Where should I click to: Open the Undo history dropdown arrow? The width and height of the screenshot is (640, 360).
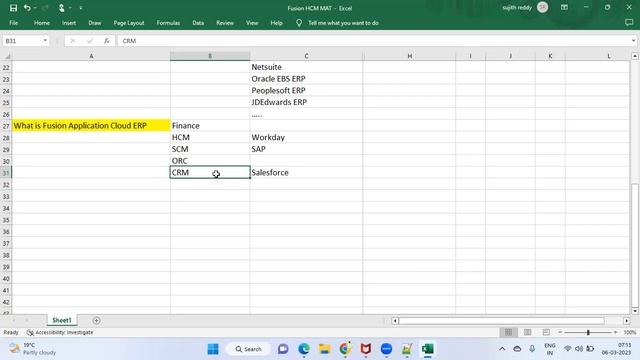(35, 8)
